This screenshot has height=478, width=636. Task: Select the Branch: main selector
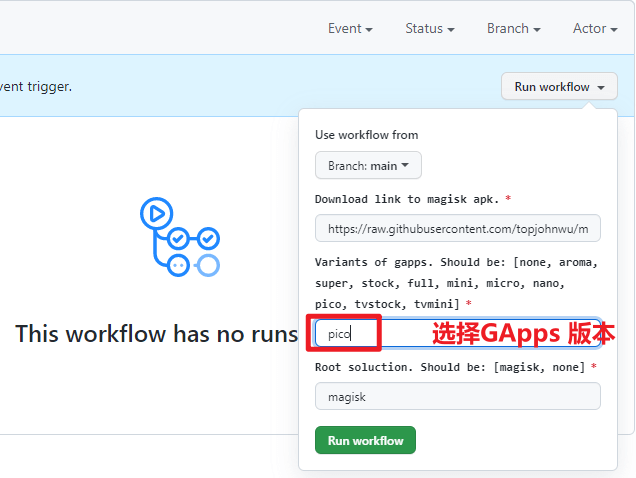tap(368, 165)
